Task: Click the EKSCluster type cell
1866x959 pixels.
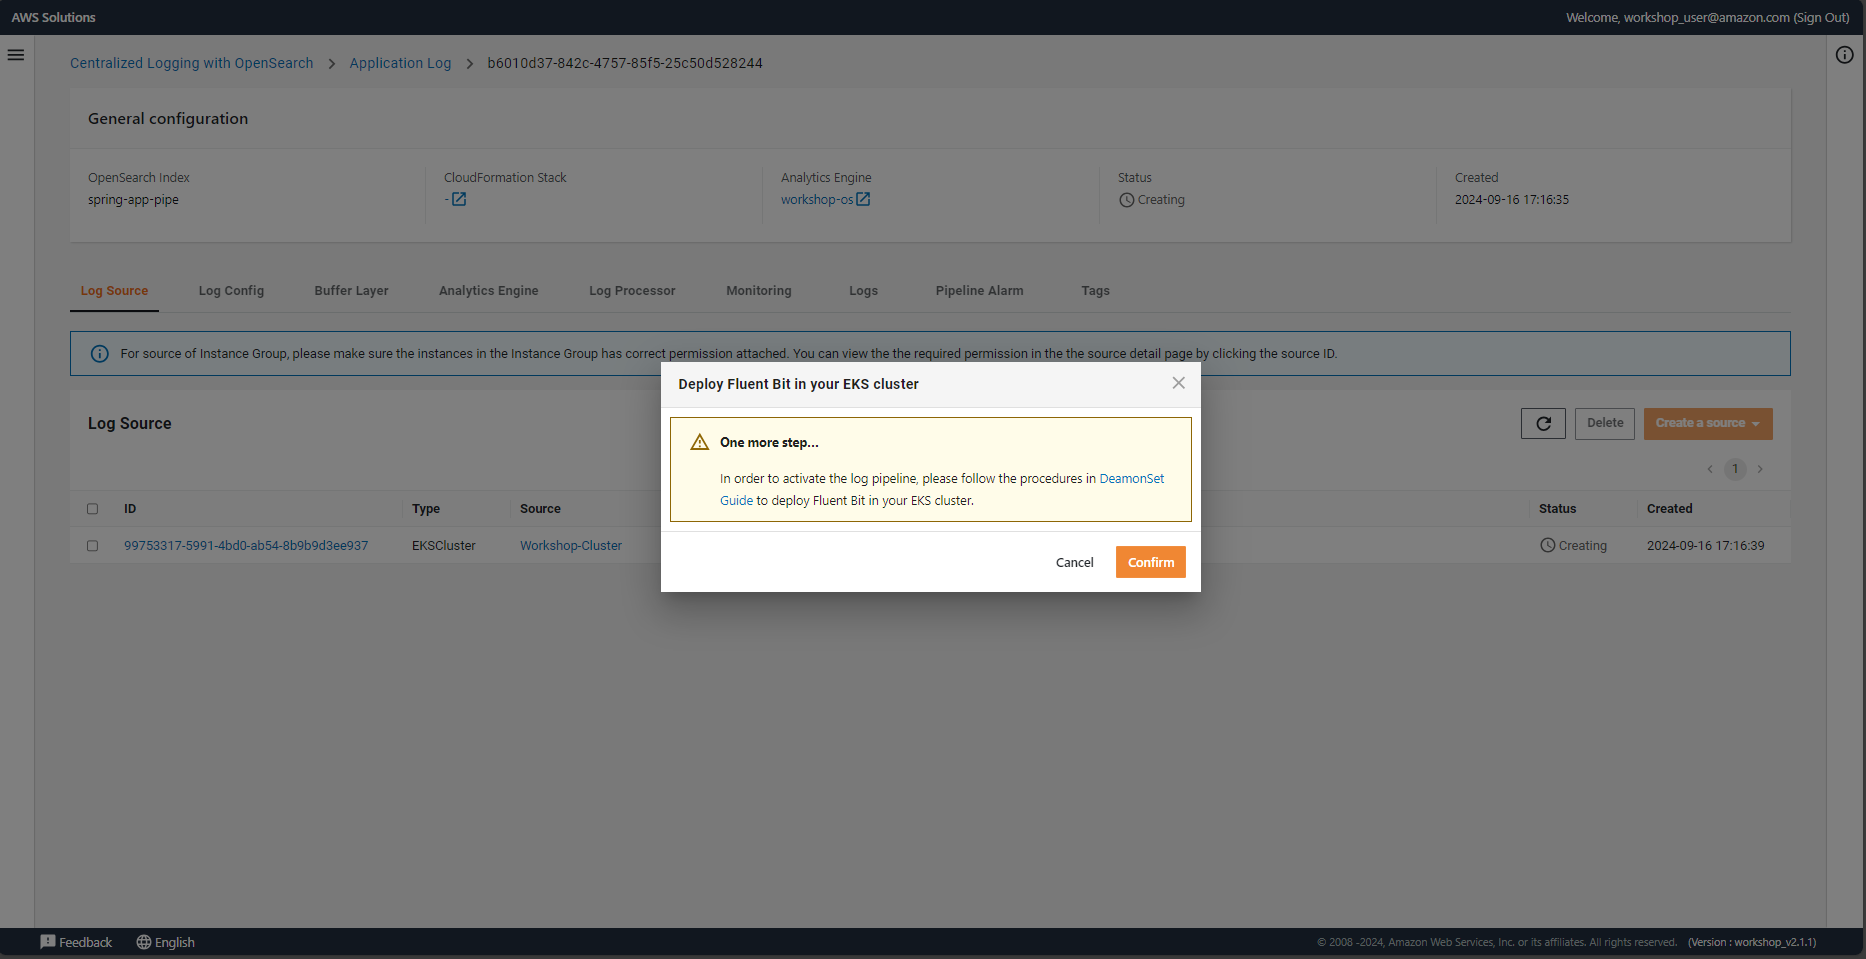Action: 444,546
